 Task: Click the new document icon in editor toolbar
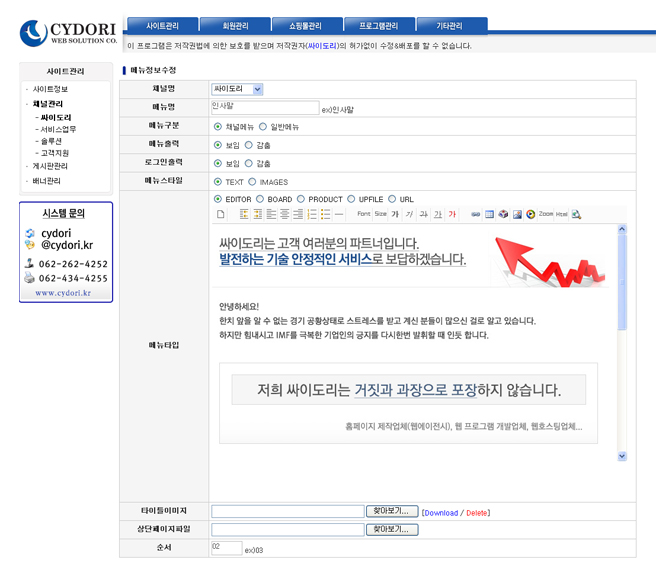[221, 215]
